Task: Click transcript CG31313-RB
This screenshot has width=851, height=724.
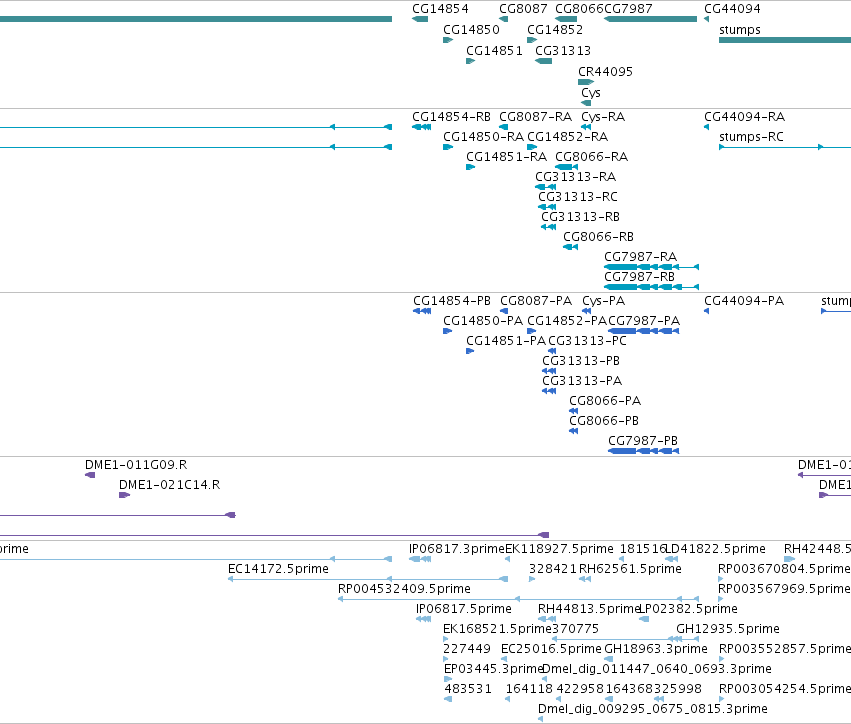Action: point(549,227)
